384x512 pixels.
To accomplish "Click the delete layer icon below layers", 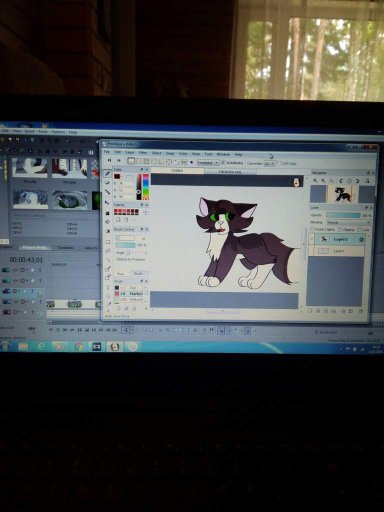I will (x=360, y=311).
